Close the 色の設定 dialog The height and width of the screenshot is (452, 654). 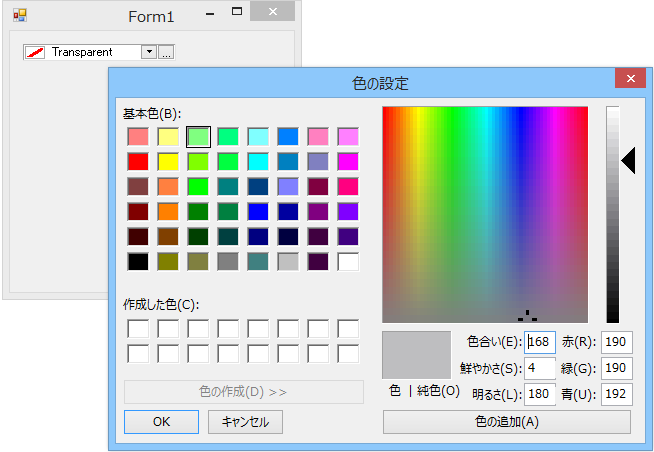point(629,80)
